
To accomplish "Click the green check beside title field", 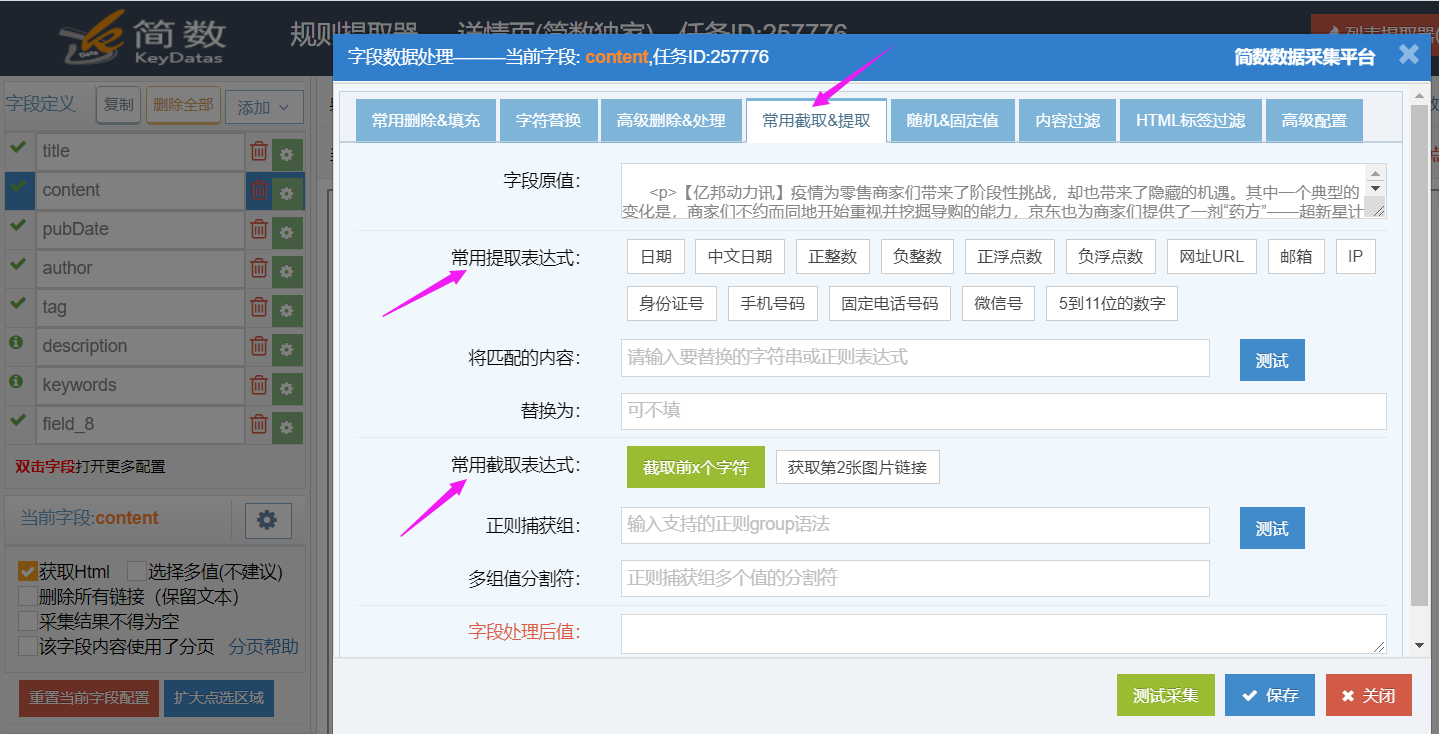I will (x=16, y=147).
